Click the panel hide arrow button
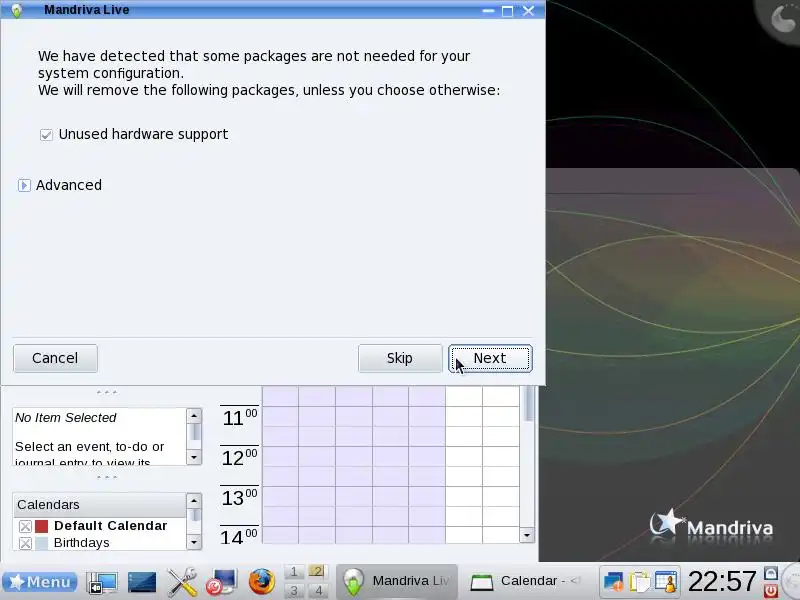800x600 pixels. [x=791, y=581]
